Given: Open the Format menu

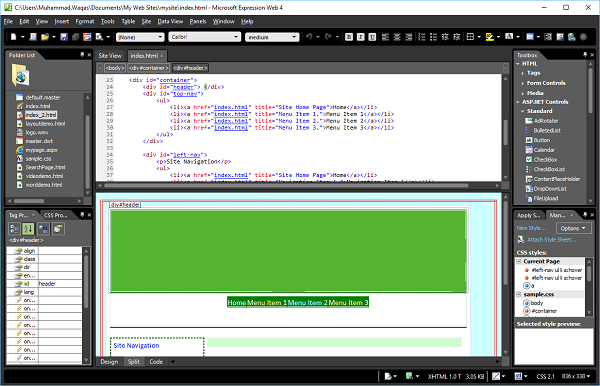Looking at the screenshot, I should coord(85,21).
